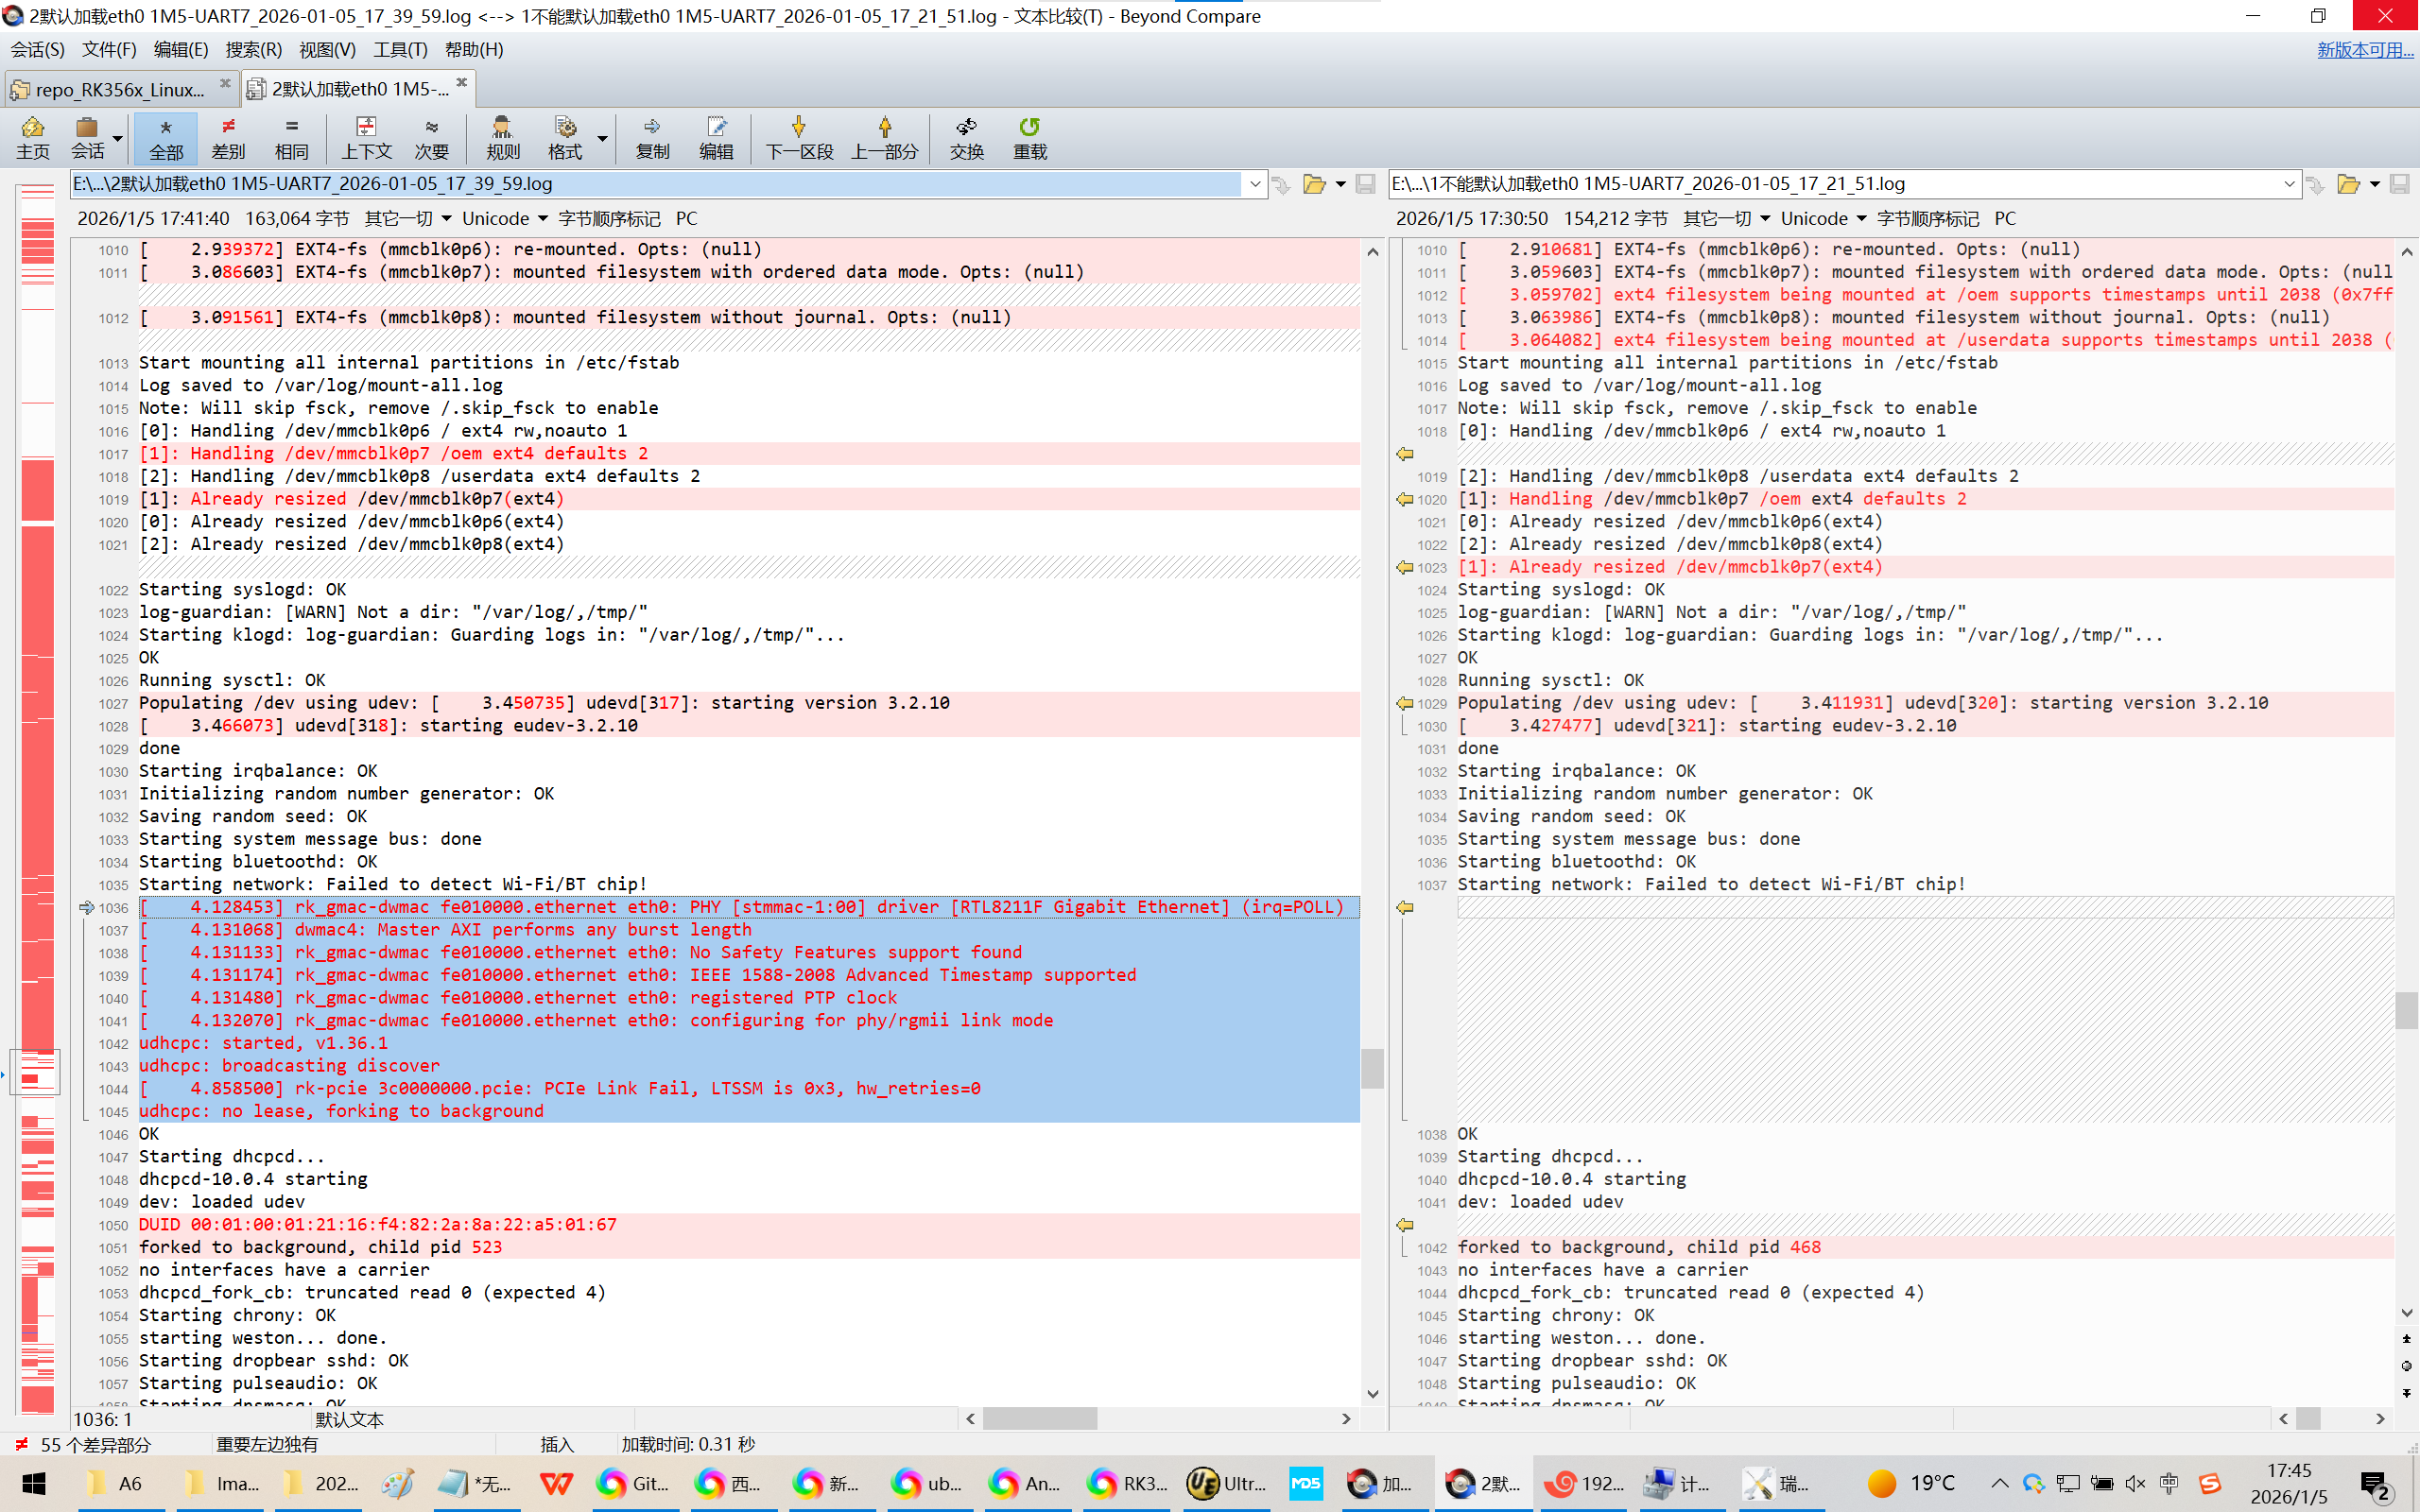Open the Edit (编辑) toolbar tool
The image size is (2420, 1512).
[716, 138]
